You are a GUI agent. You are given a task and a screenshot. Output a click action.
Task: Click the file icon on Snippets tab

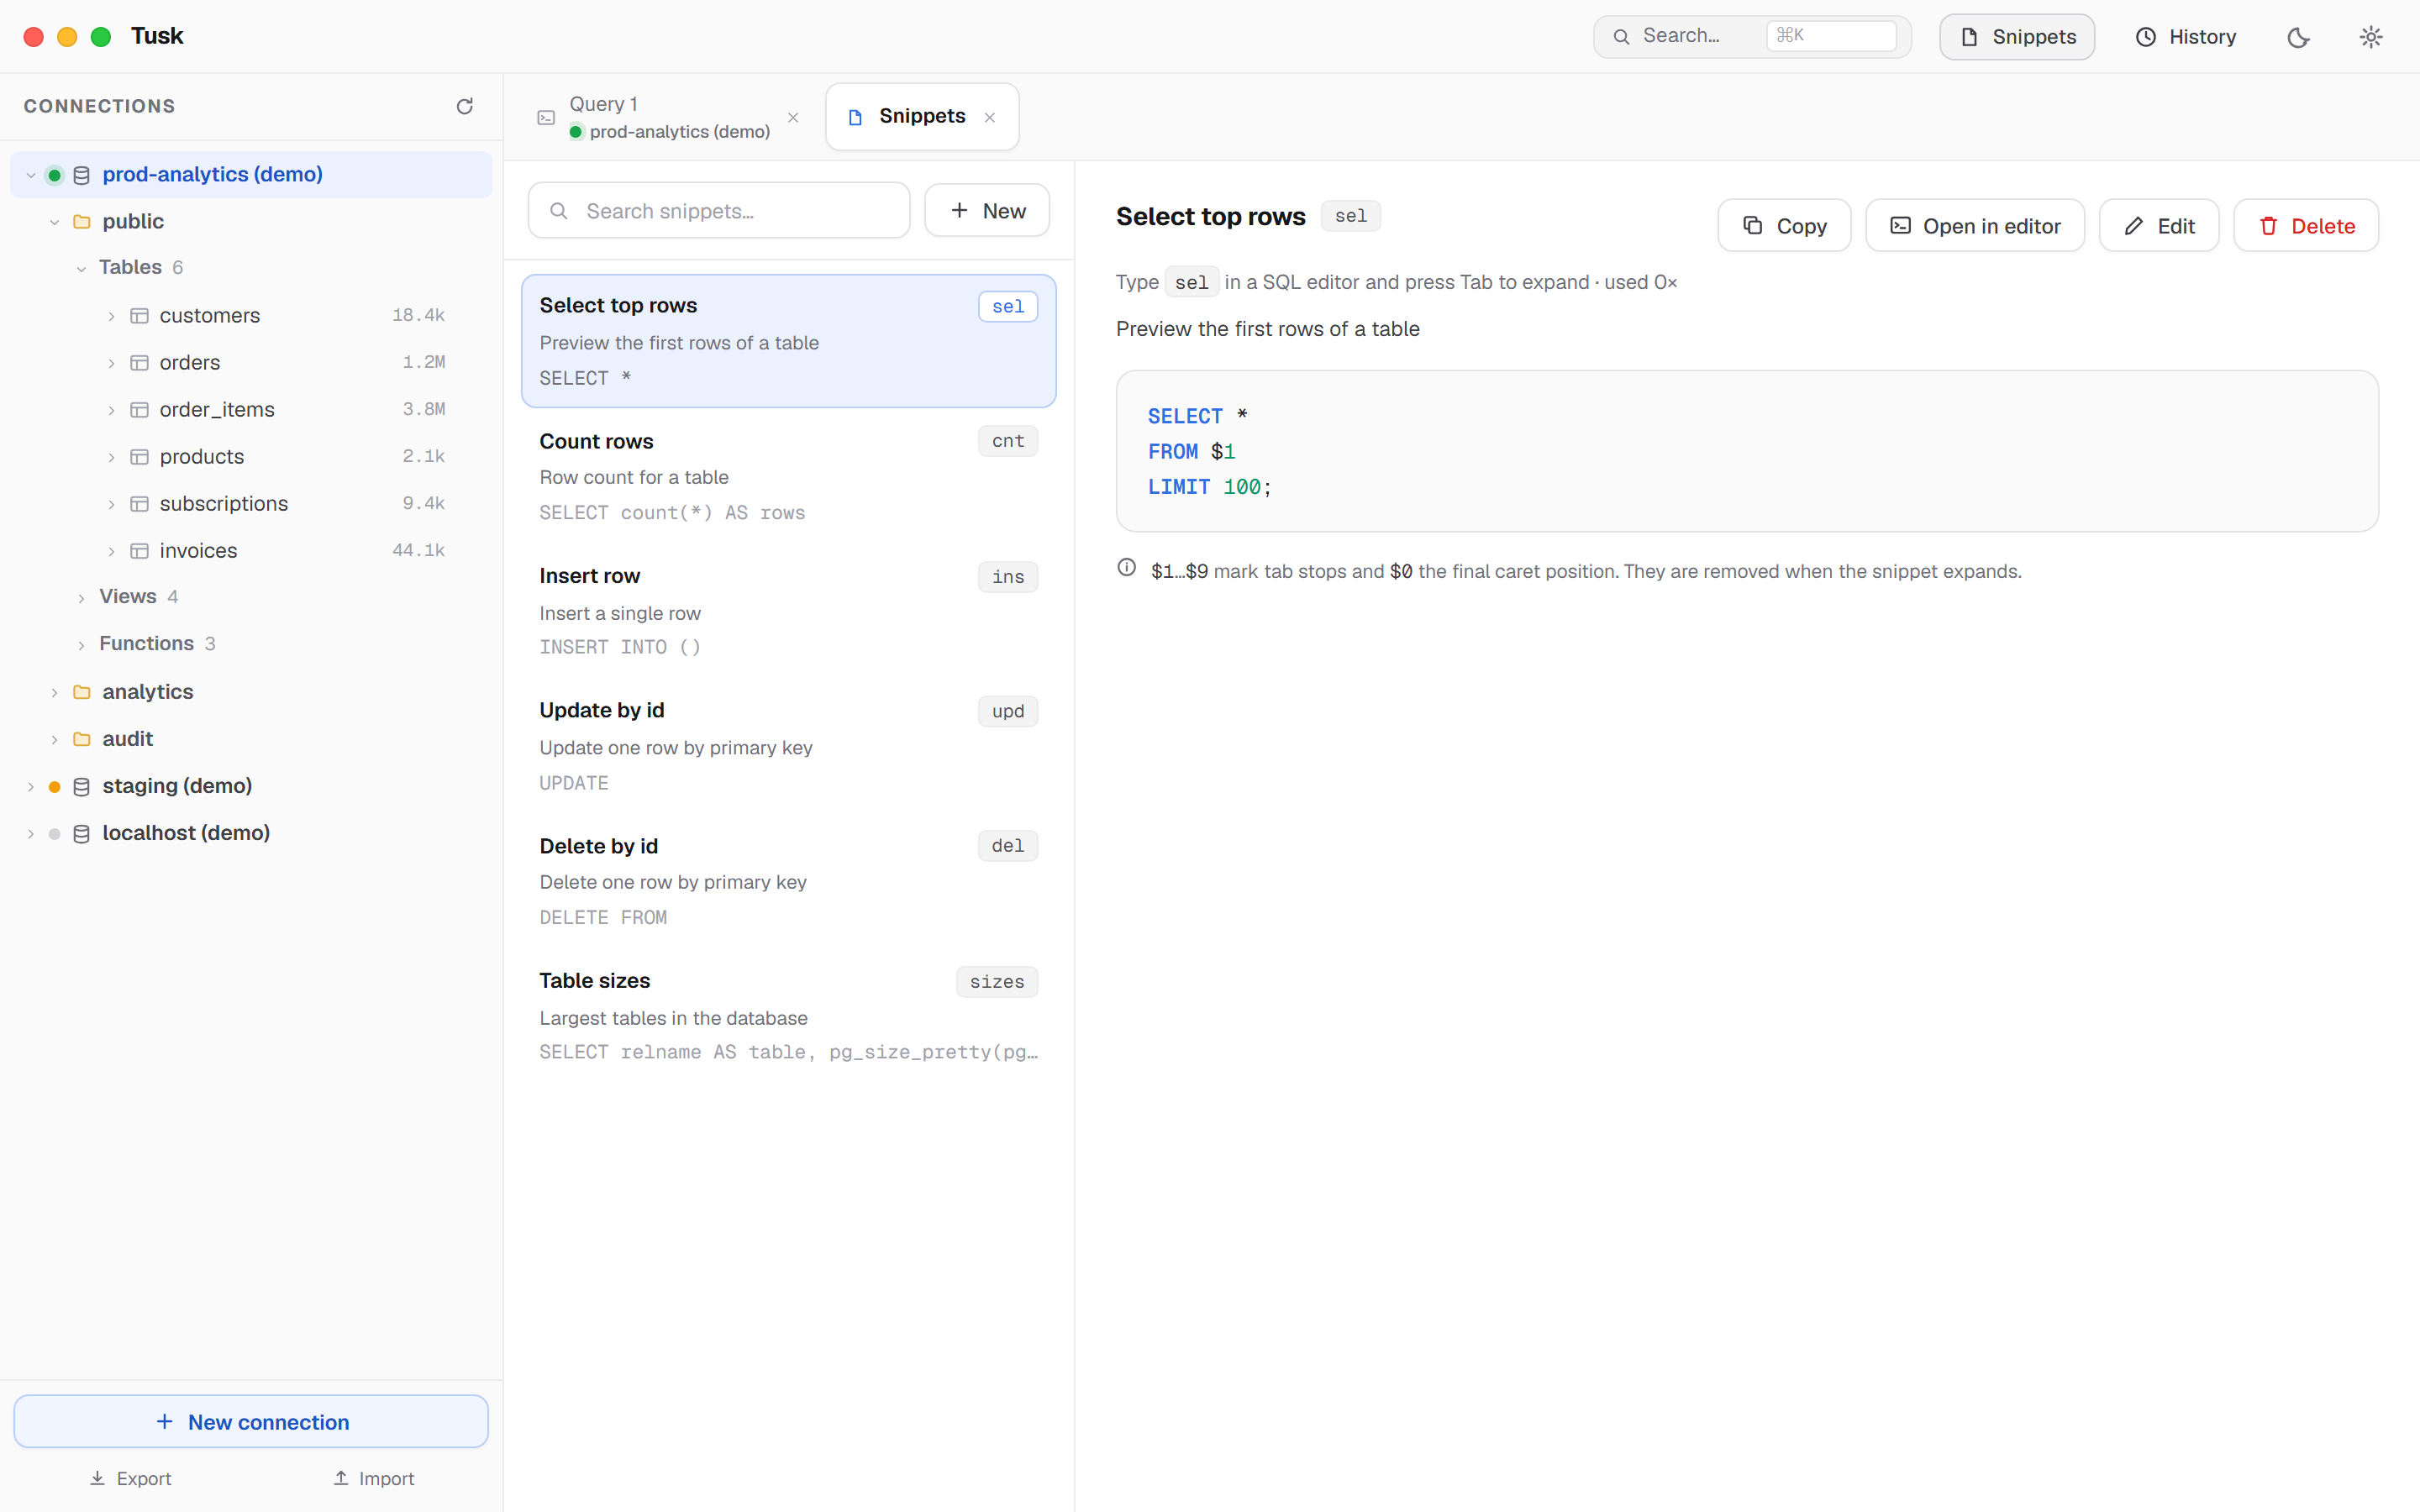[855, 118]
